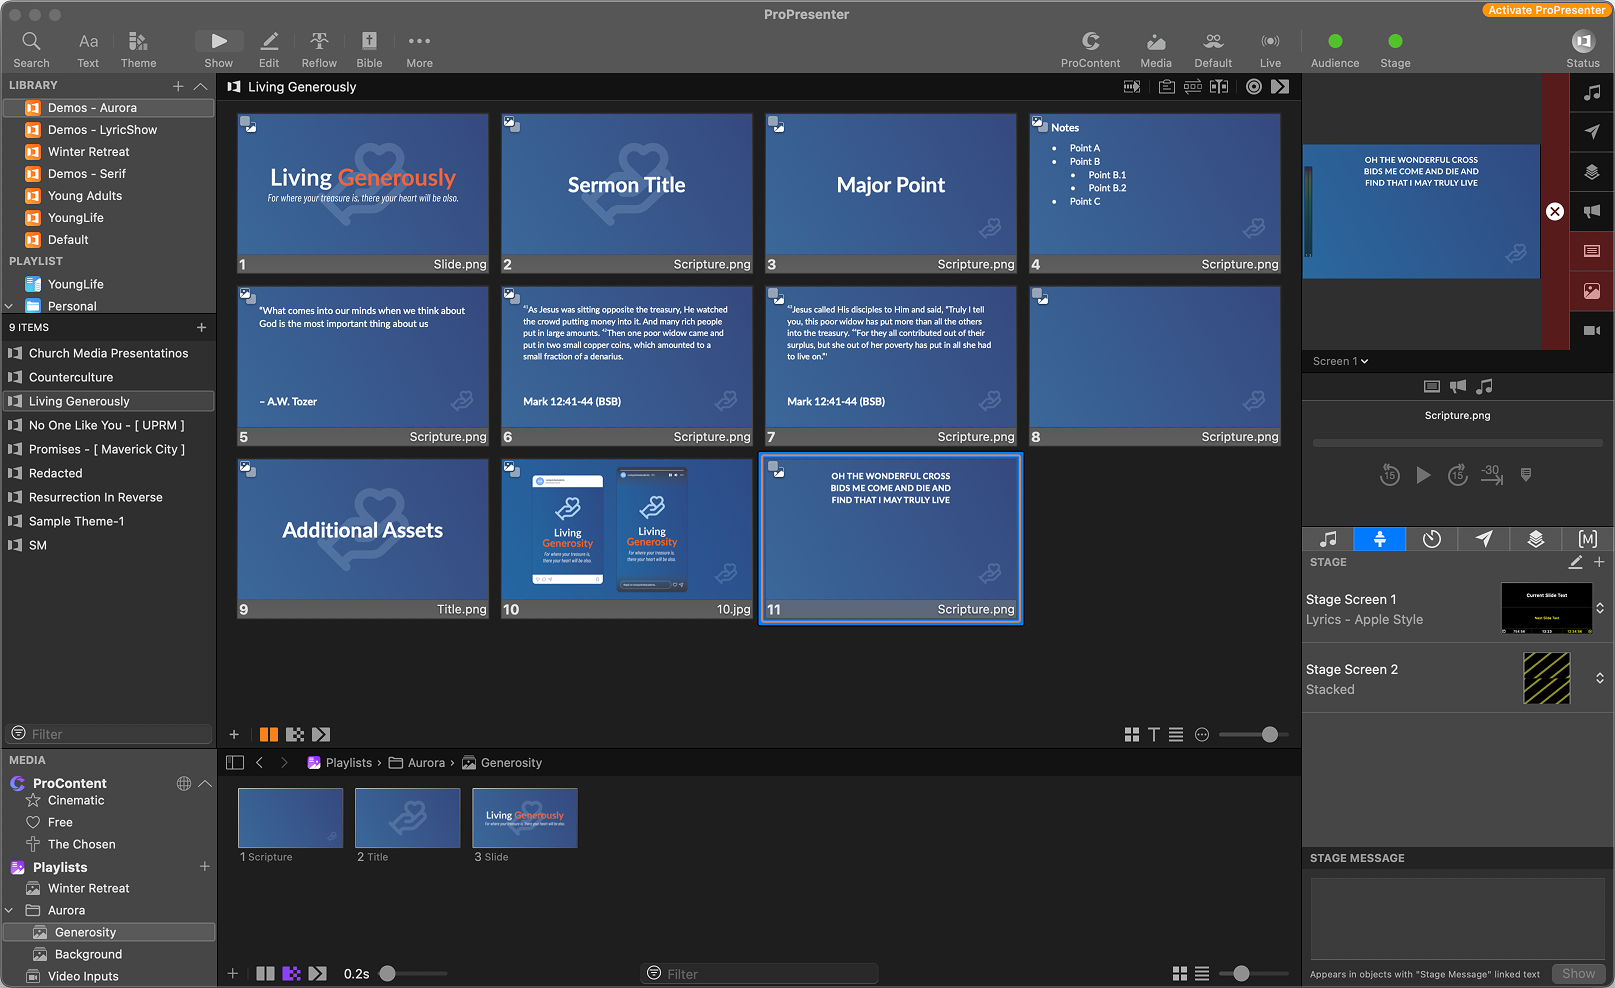Toggle the Audience output indicator
Image resolution: width=1615 pixels, height=988 pixels.
tap(1335, 41)
